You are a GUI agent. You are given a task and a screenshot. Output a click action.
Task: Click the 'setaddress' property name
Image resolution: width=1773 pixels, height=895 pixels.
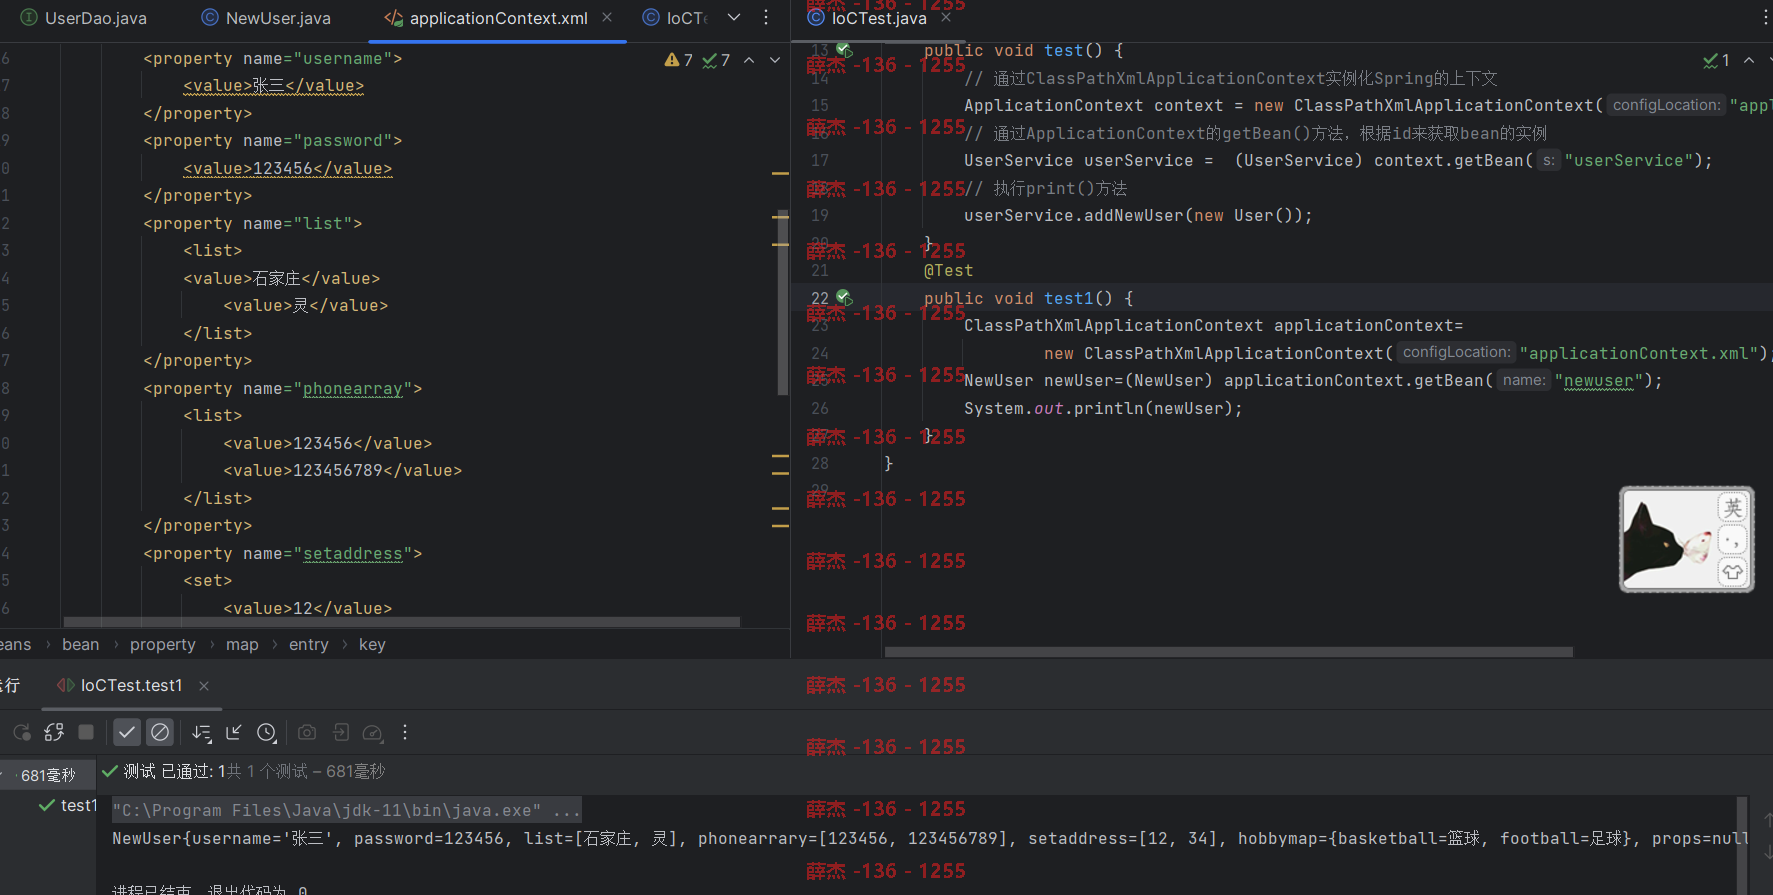click(353, 554)
